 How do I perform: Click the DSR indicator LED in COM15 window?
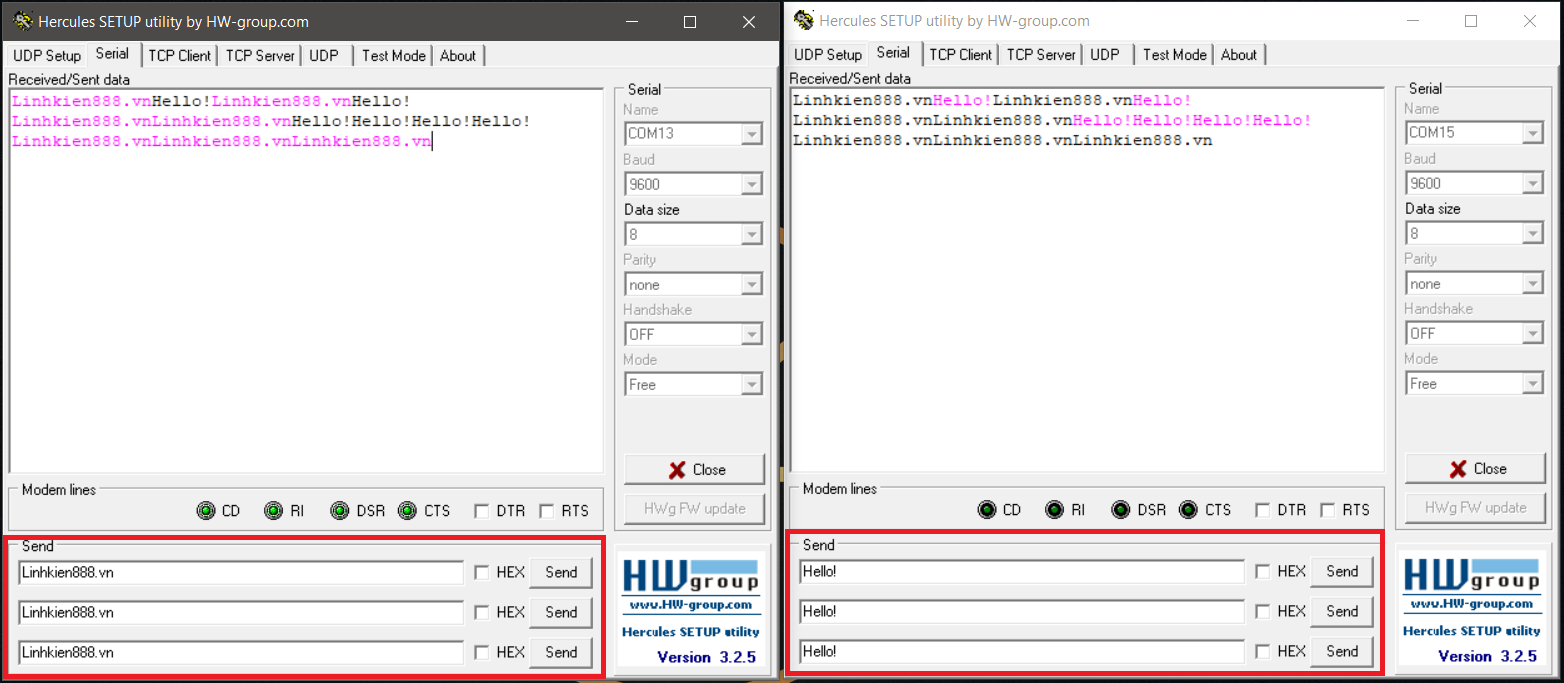point(1121,510)
